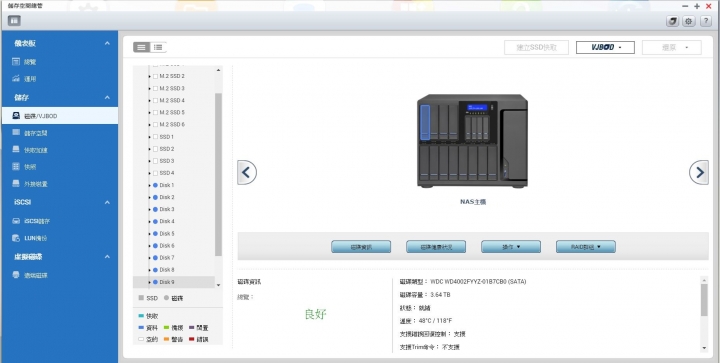Switch to the detailed list view icon
This screenshot has height=363, width=720.
(158, 47)
